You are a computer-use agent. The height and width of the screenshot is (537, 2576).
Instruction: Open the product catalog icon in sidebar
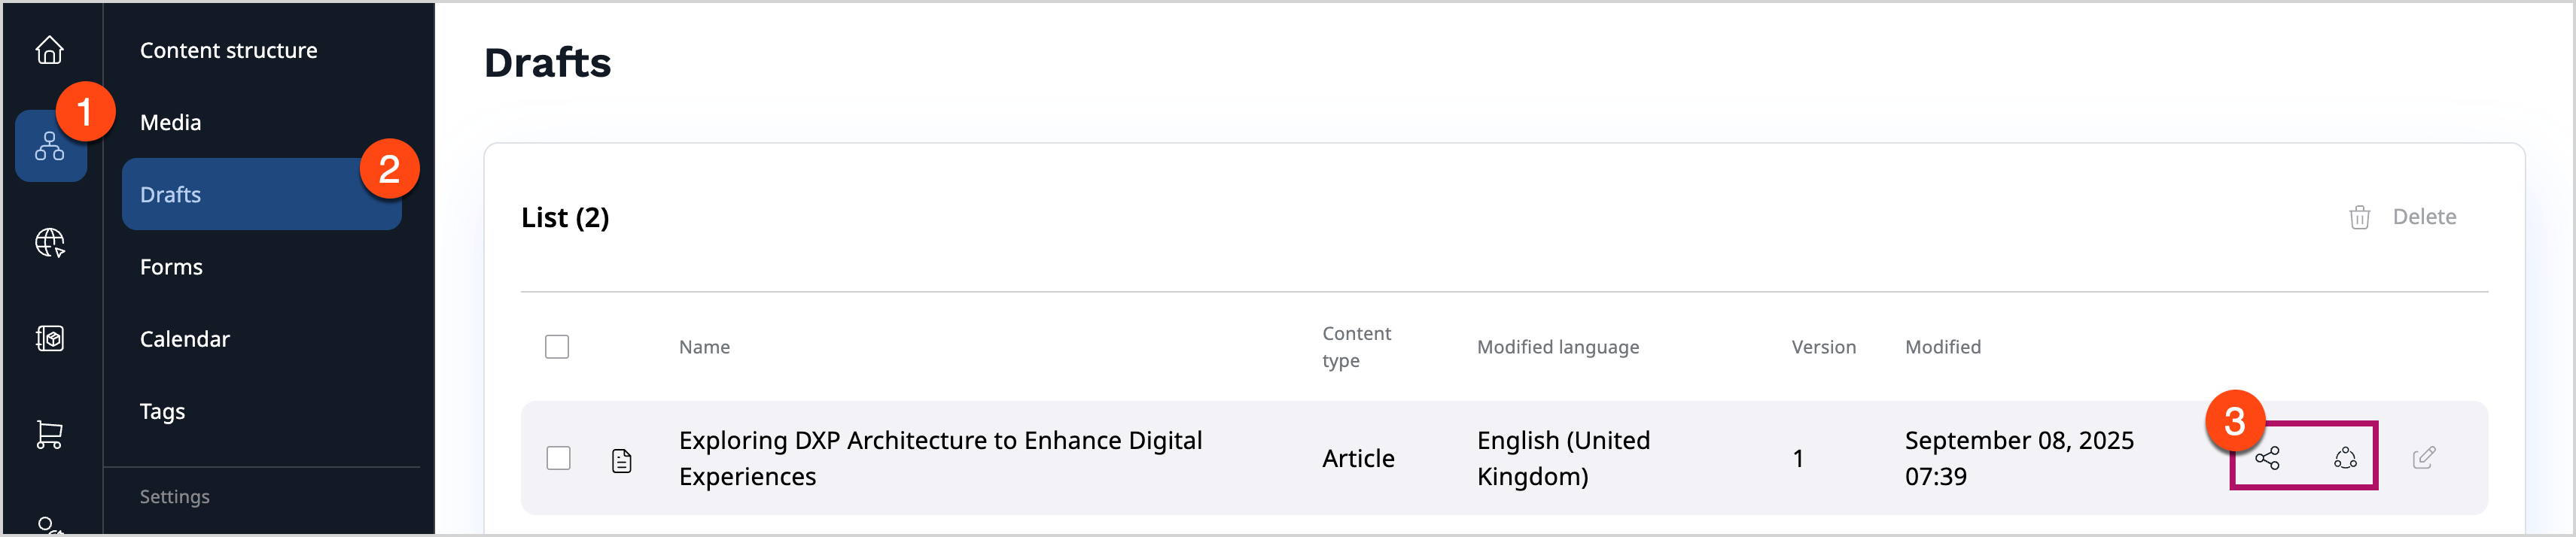(x=50, y=339)
